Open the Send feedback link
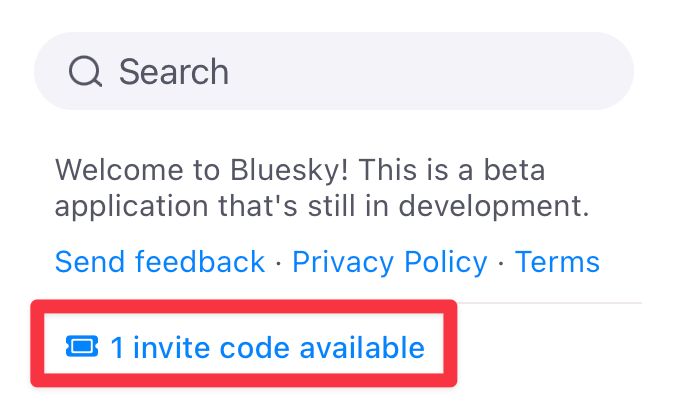Image resolution: width=686 pixels, height=420 pixels. click(x=160, y=262)
